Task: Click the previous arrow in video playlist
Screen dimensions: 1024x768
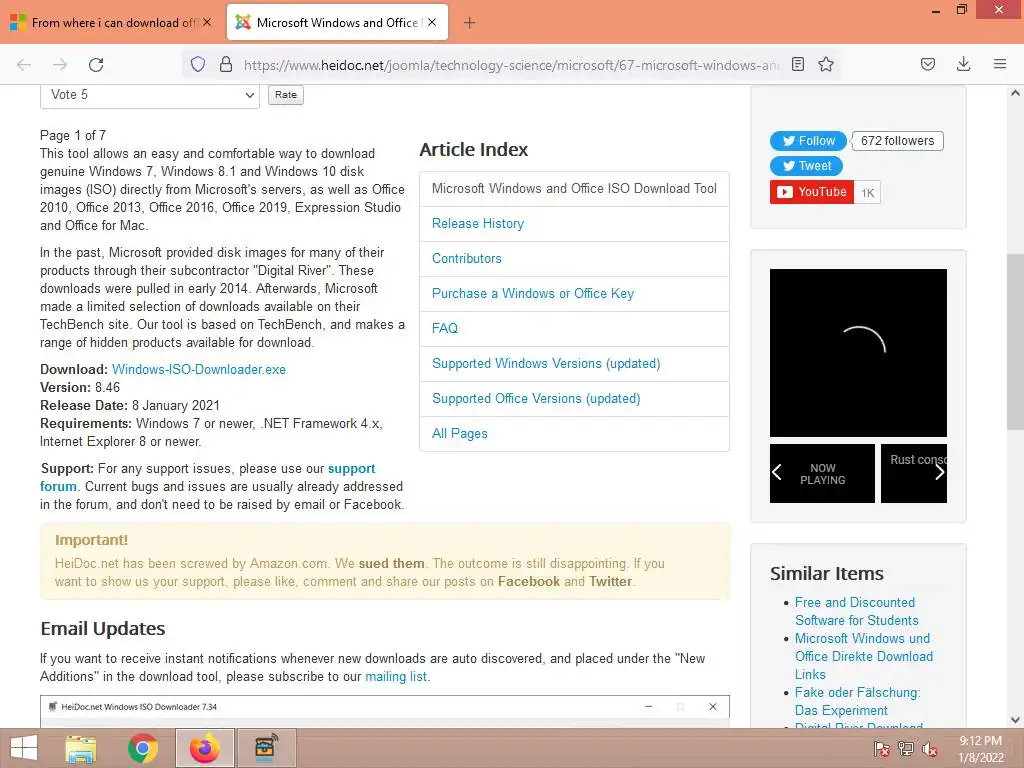Action: 776,473
